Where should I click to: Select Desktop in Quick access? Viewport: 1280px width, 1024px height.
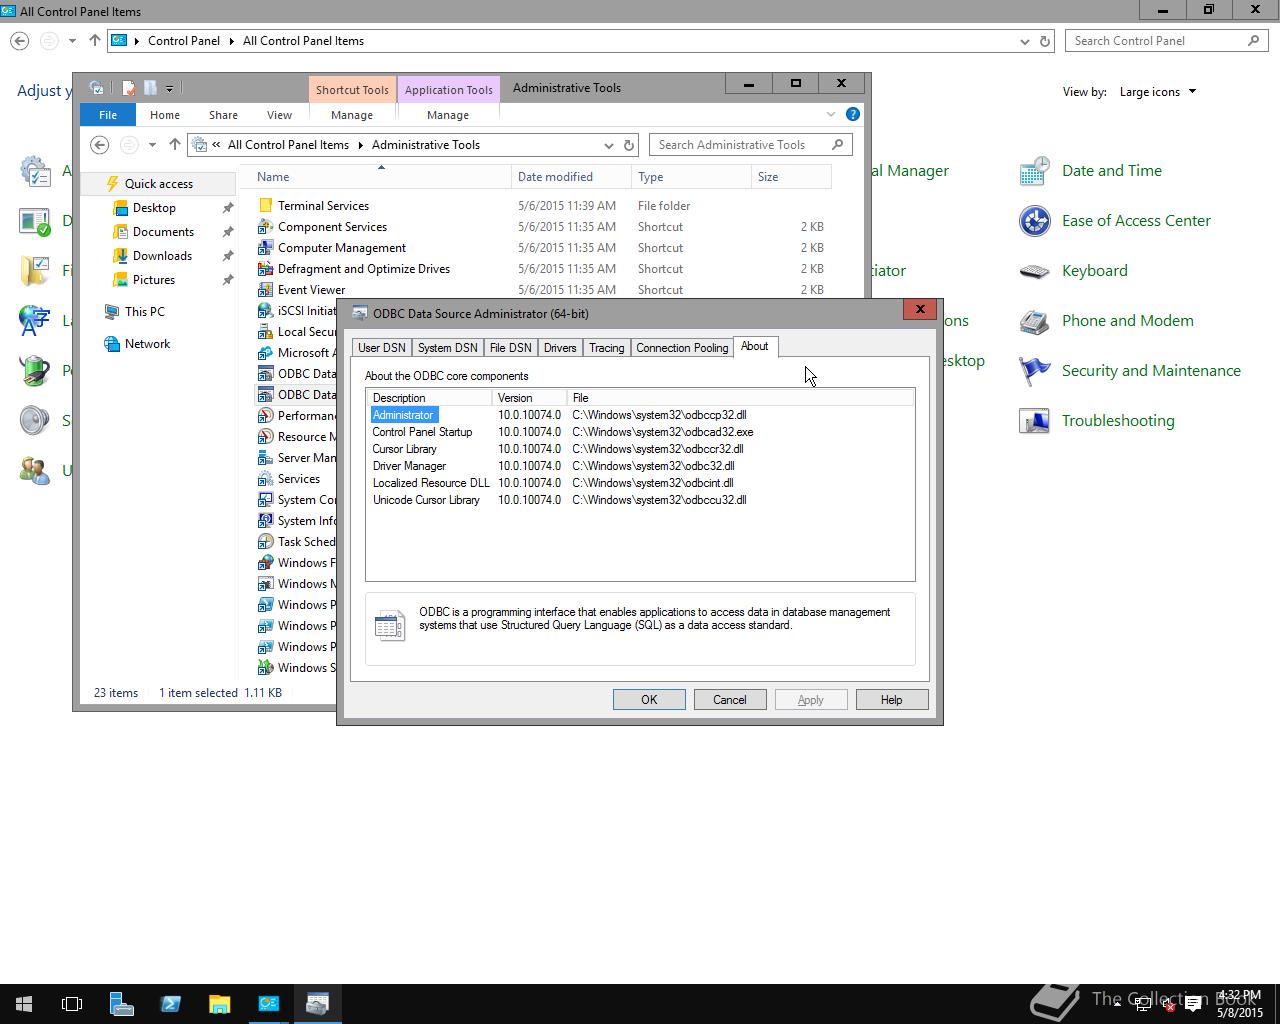154,208
